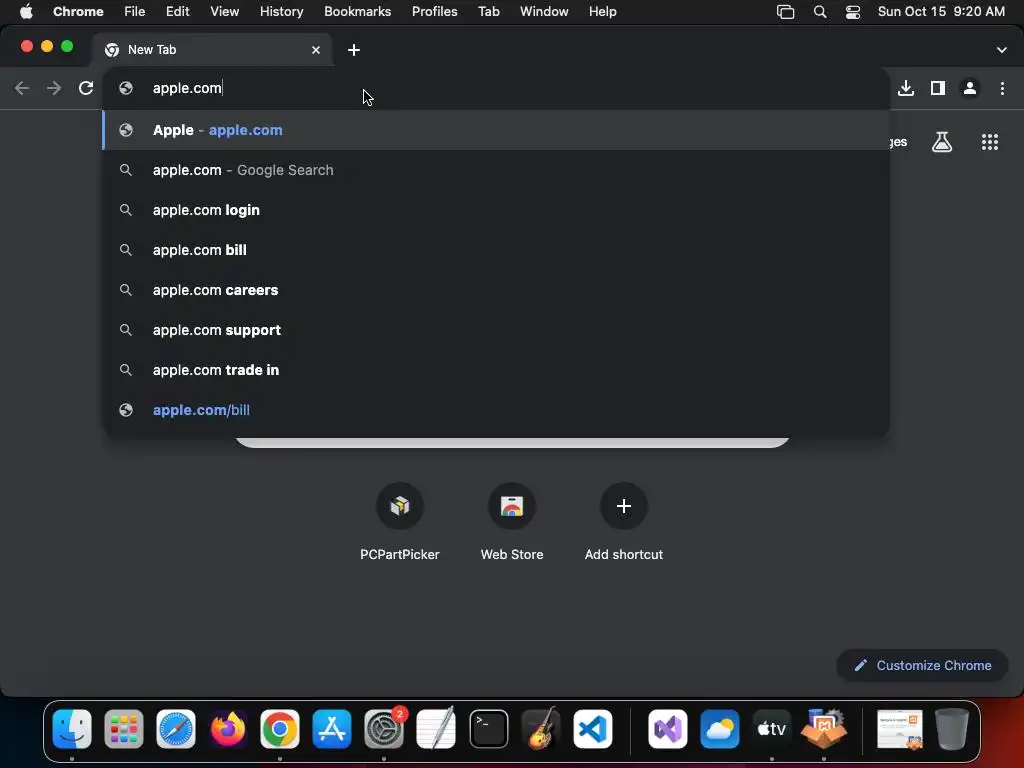
Task: Go forward with the forward arrow
Action: pos(54,88)
